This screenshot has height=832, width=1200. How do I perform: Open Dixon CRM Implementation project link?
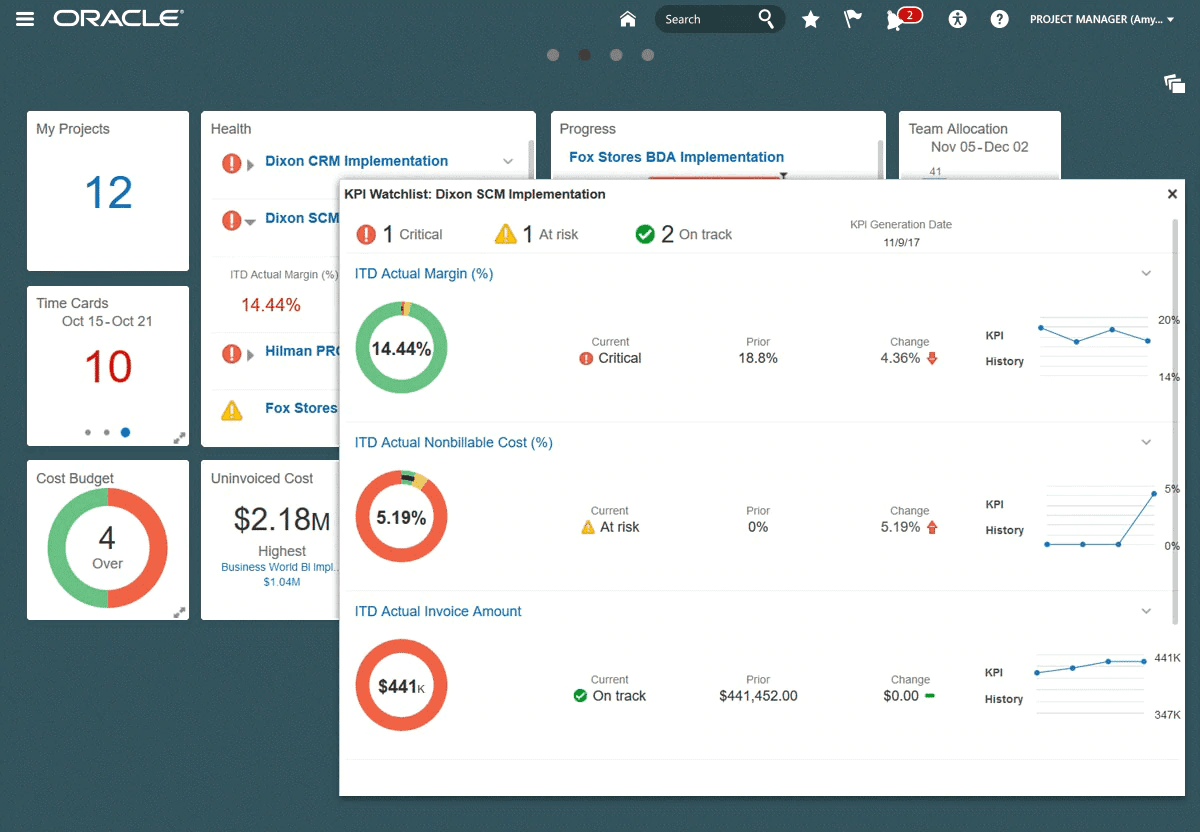356,161
